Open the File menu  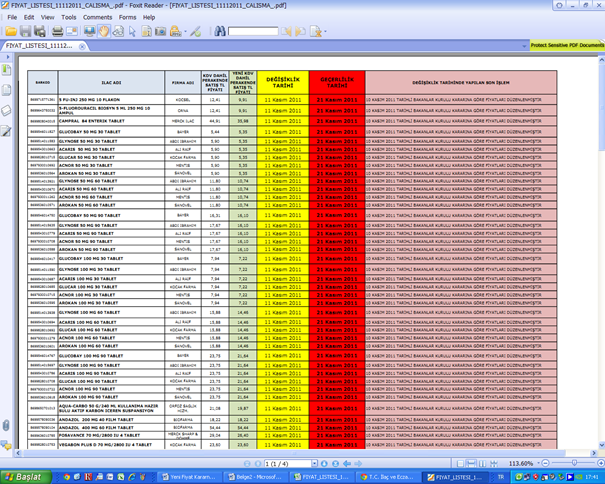pos(14,17)
